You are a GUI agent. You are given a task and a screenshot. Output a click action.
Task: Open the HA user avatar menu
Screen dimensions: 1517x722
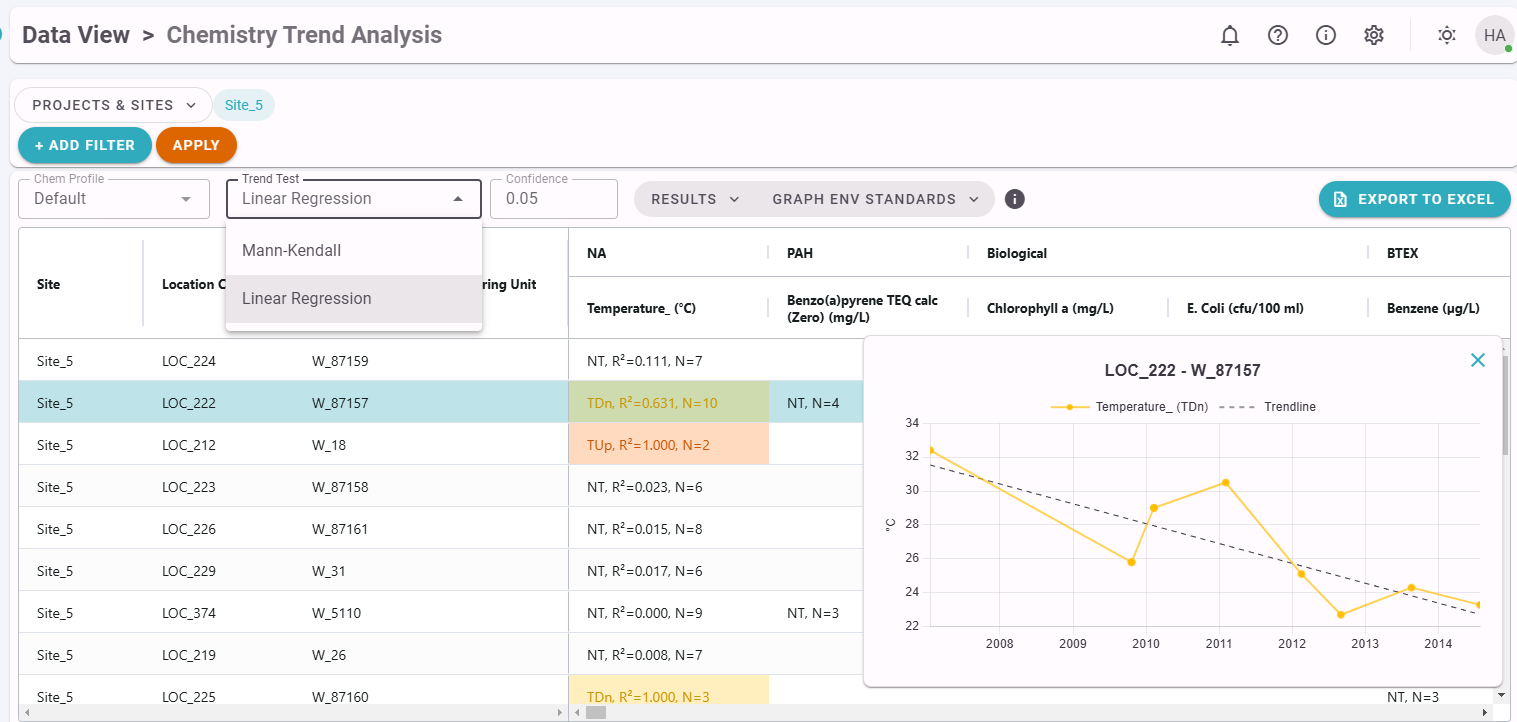click(1494, 35)
